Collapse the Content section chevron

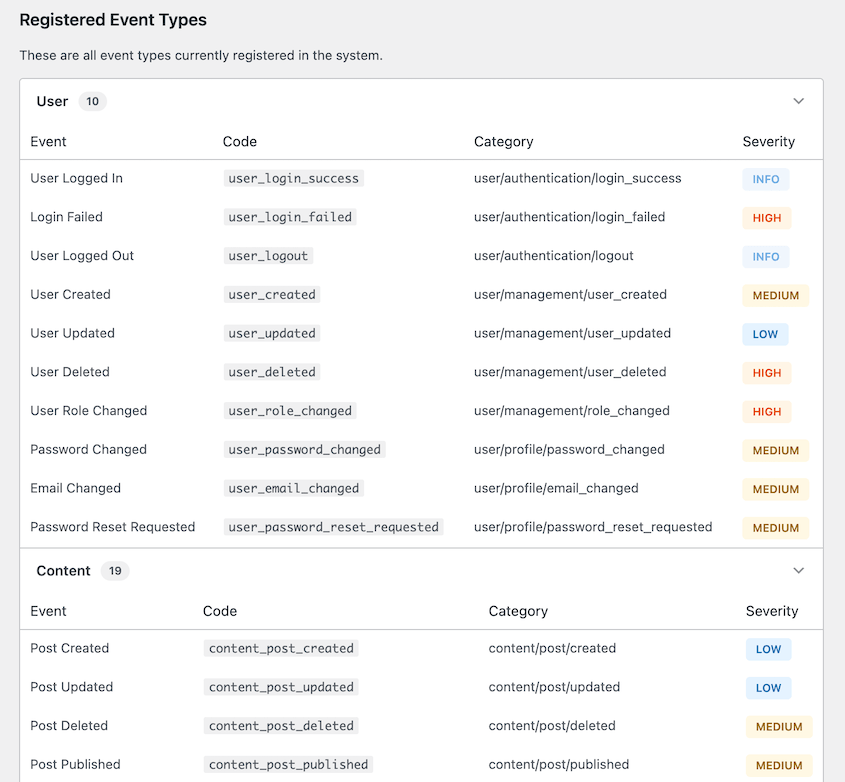tap(798, 571)
